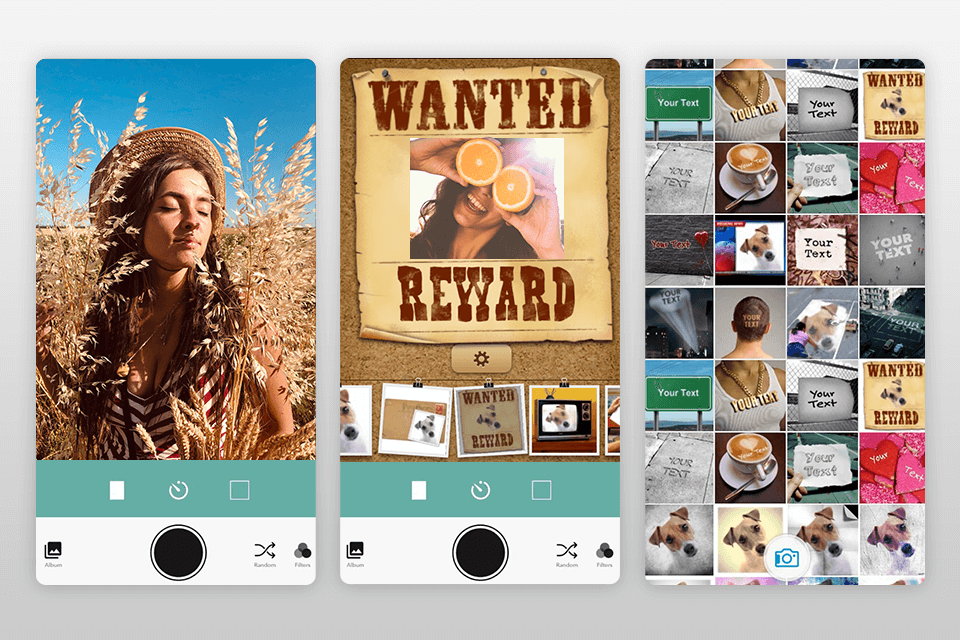Tap the Random shuffle icon on the left screen
Screen dimensions: 960x640
(x=263, y=549)
